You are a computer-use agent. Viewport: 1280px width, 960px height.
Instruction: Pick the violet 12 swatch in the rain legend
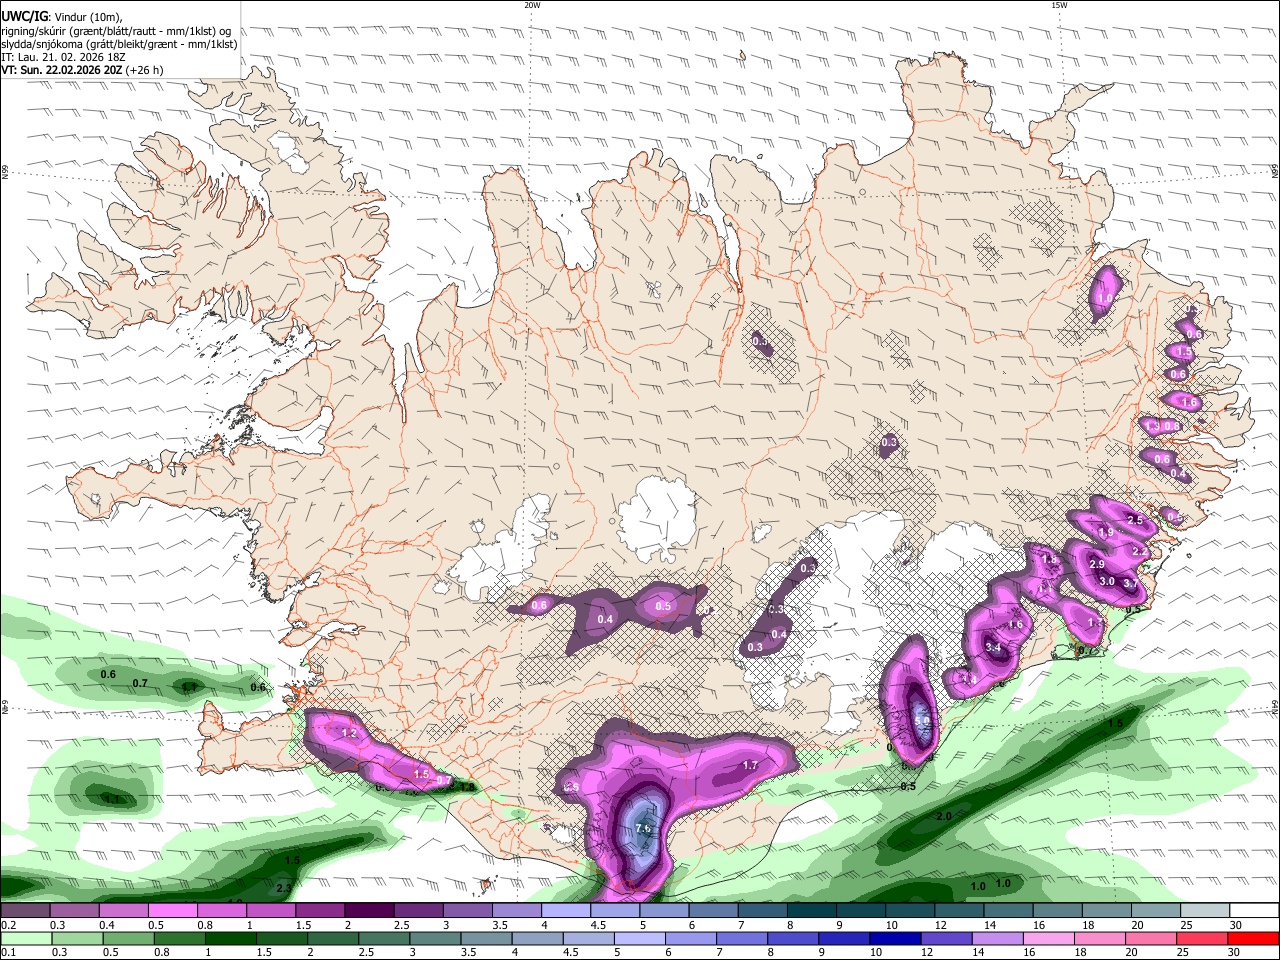(x=946, y=939)
